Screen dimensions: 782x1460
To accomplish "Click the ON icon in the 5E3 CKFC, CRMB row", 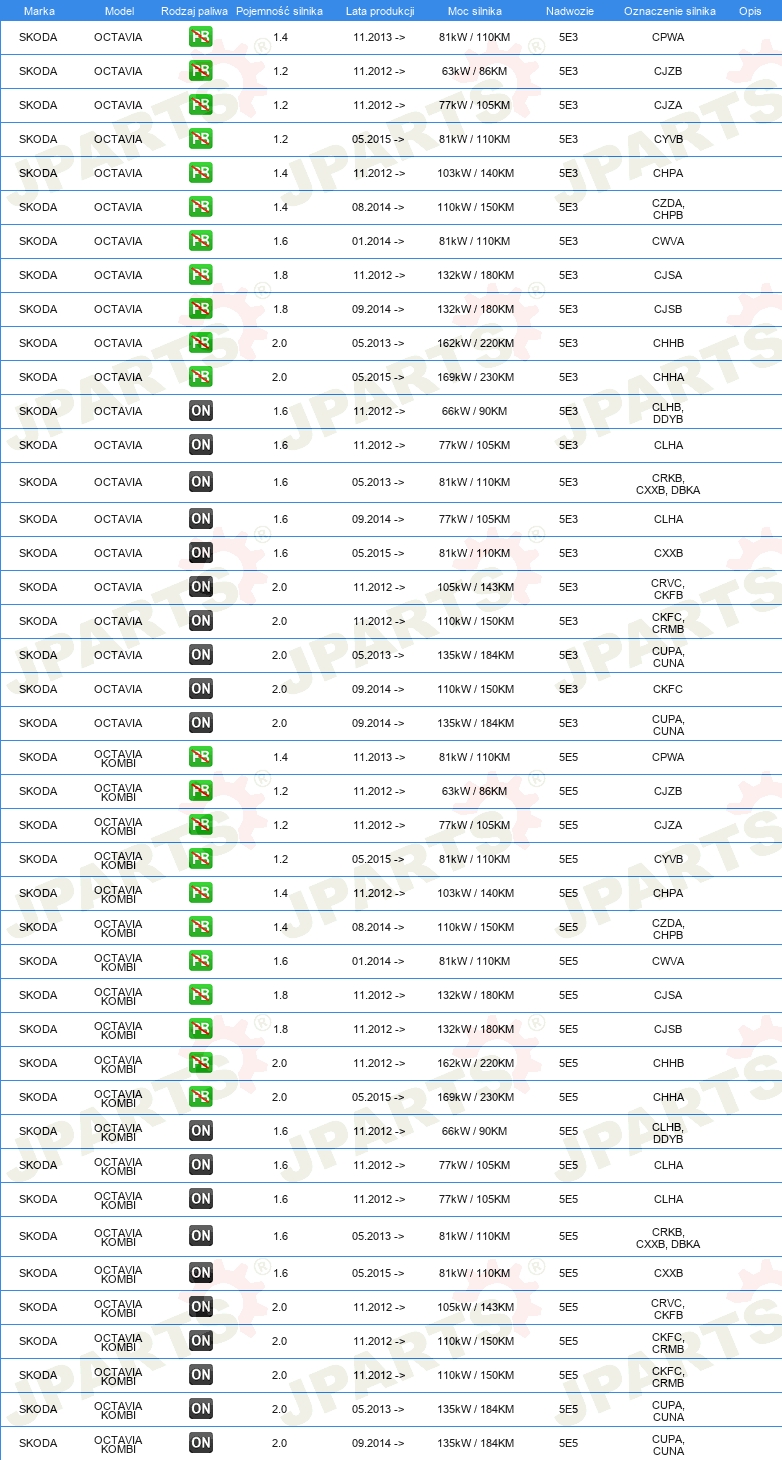I will click(x=201, y=621).
